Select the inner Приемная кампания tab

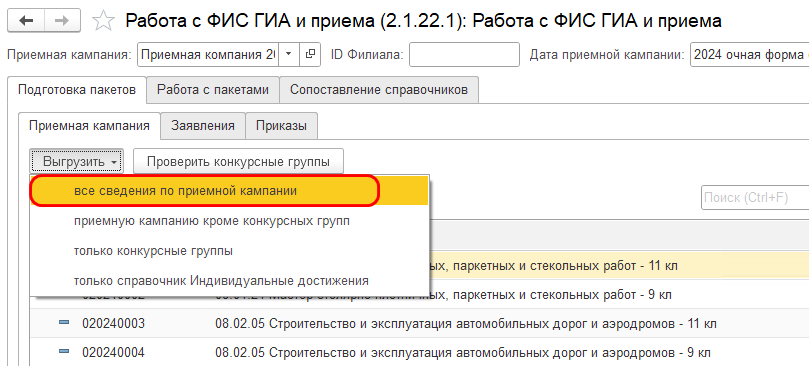(x=89, y=125)
